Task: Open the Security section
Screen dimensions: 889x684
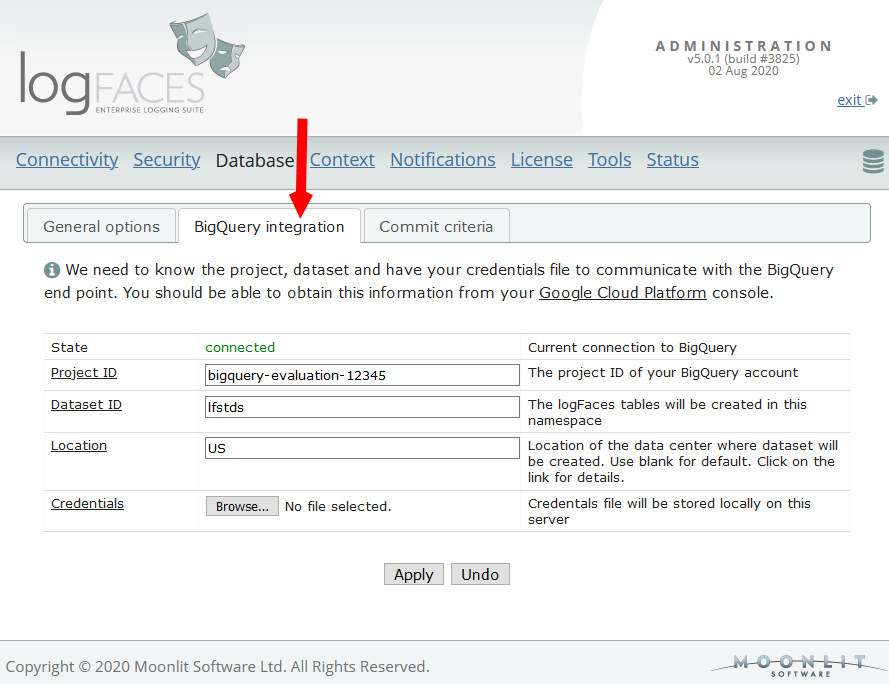Action: pyautogui.click(x=167, y=160)
